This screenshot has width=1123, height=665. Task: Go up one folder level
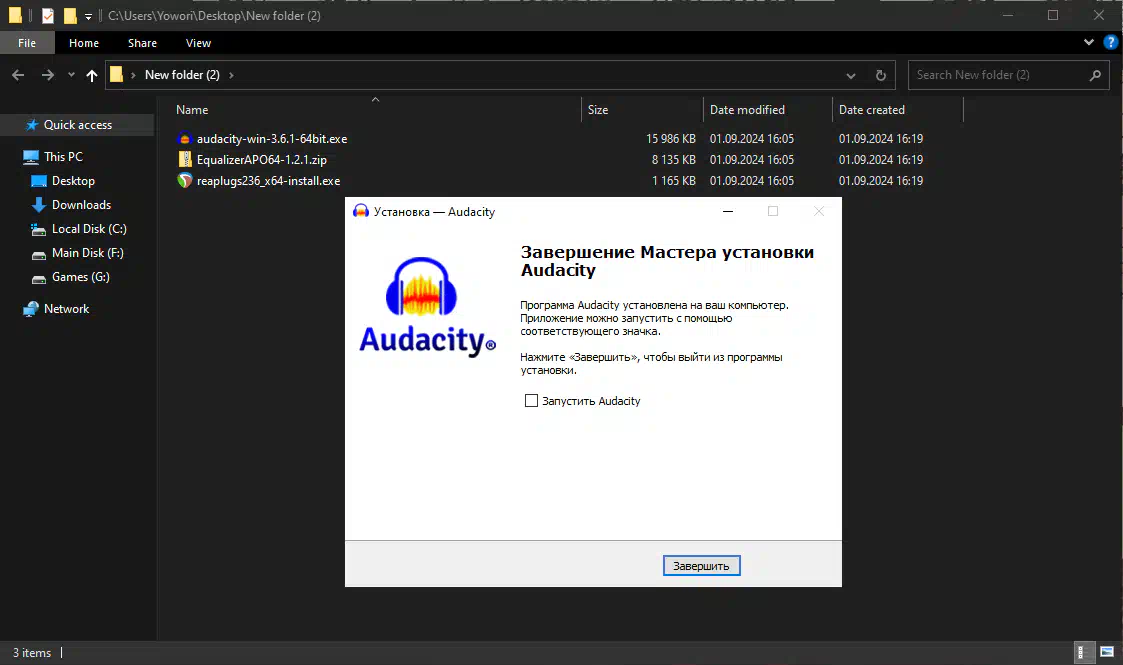(x=92, y=75)
